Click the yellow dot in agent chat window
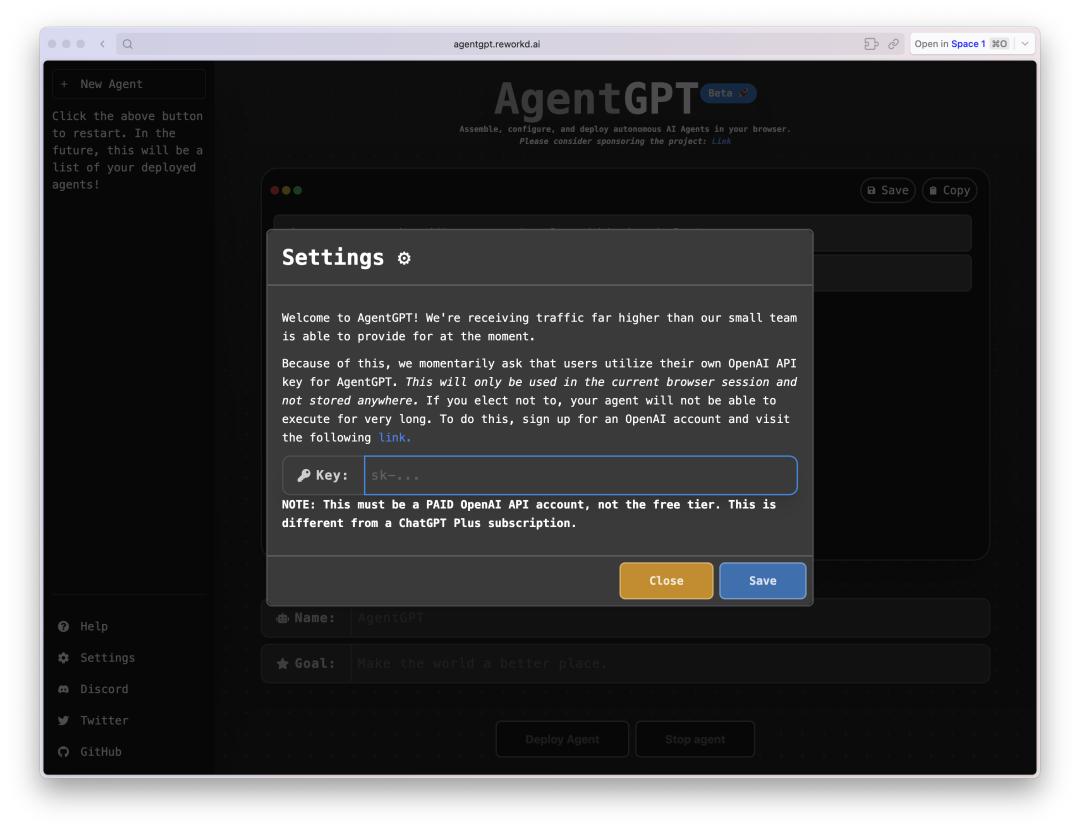 [287, 190]
